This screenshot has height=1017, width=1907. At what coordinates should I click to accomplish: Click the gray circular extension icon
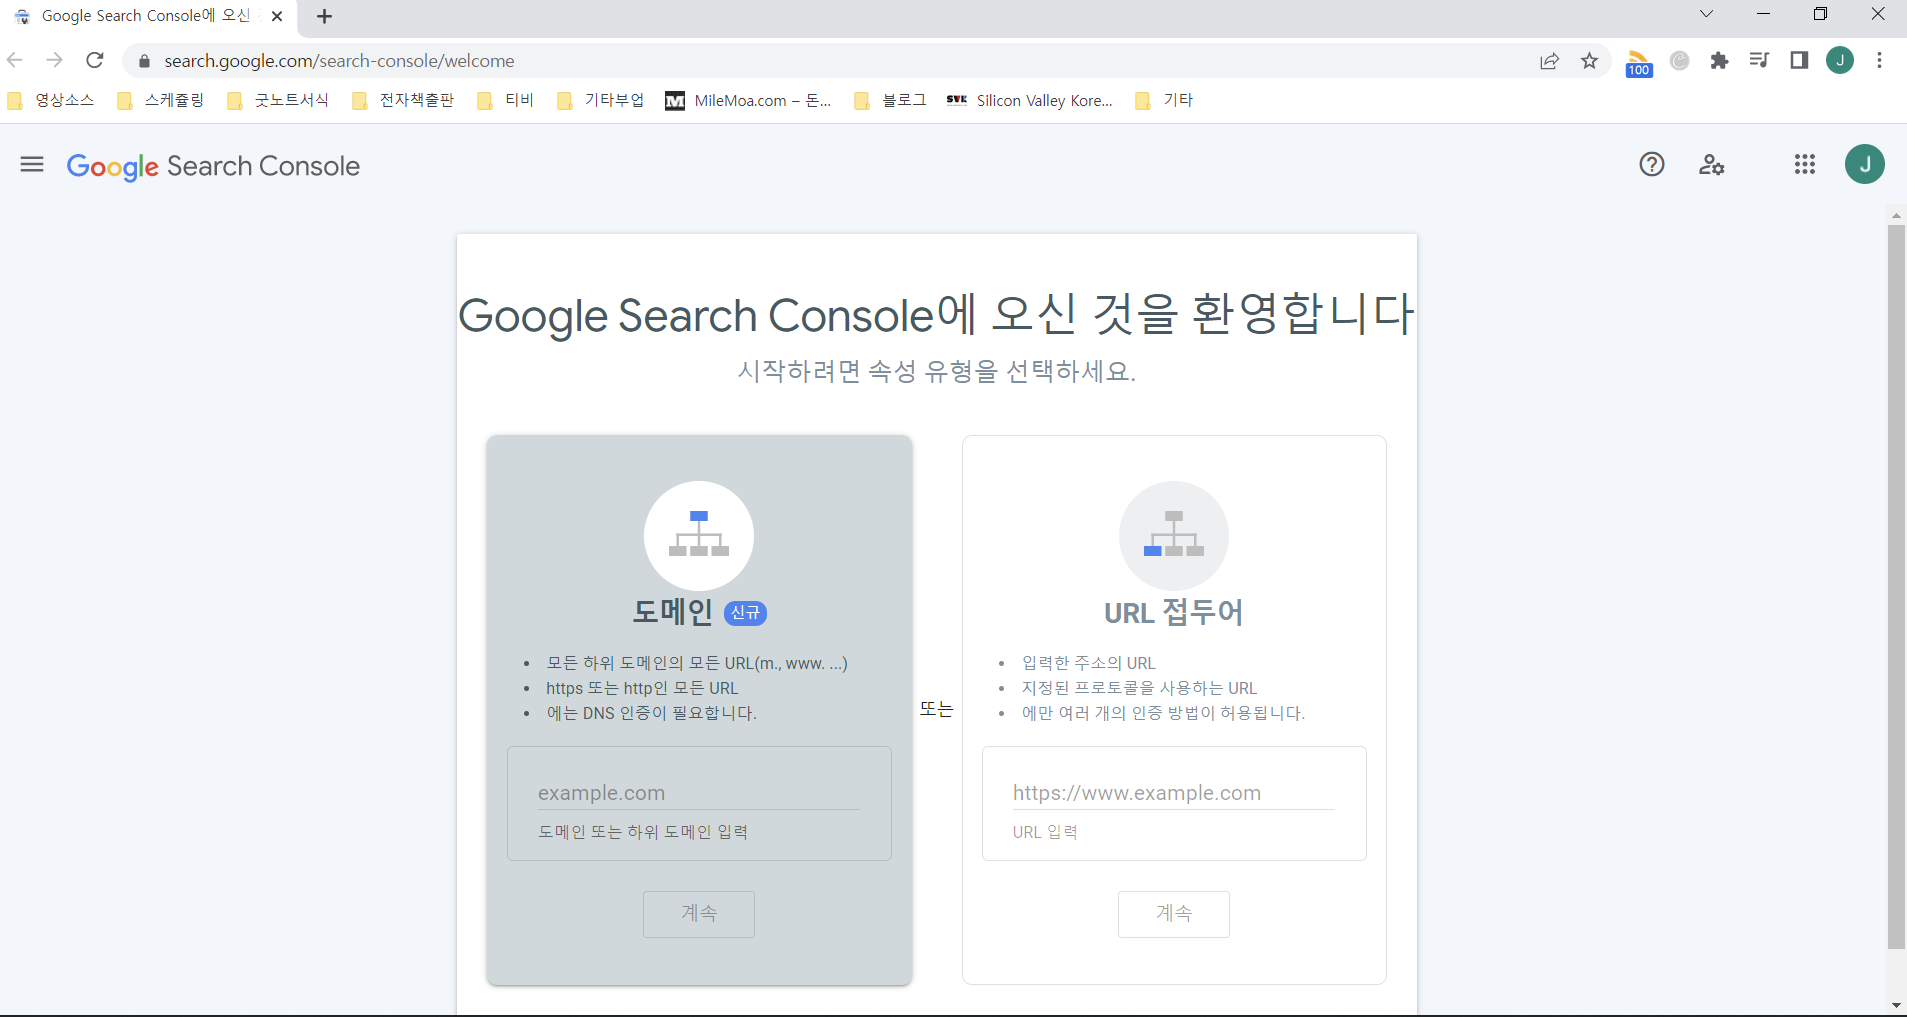pos(1680,61)
